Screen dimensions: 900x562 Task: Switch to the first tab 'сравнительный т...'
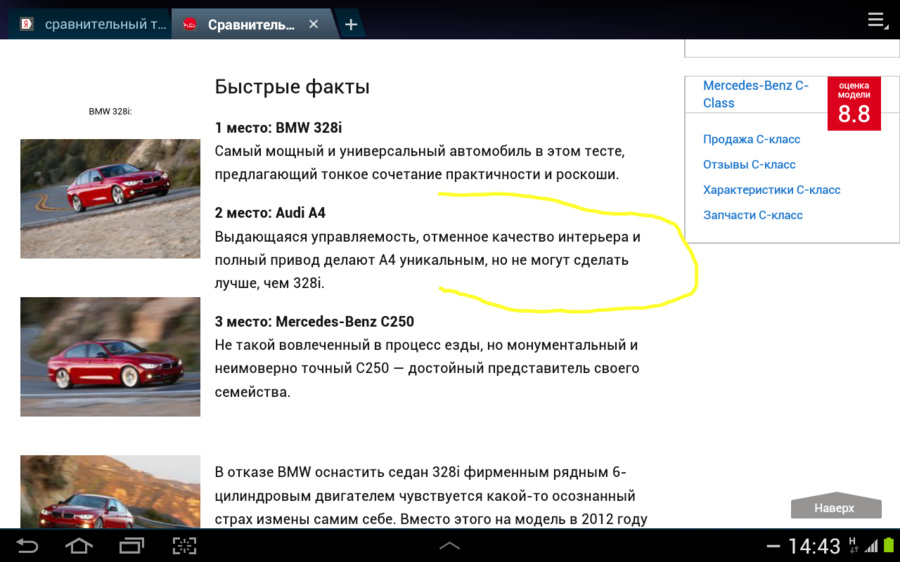click(92, 24)
